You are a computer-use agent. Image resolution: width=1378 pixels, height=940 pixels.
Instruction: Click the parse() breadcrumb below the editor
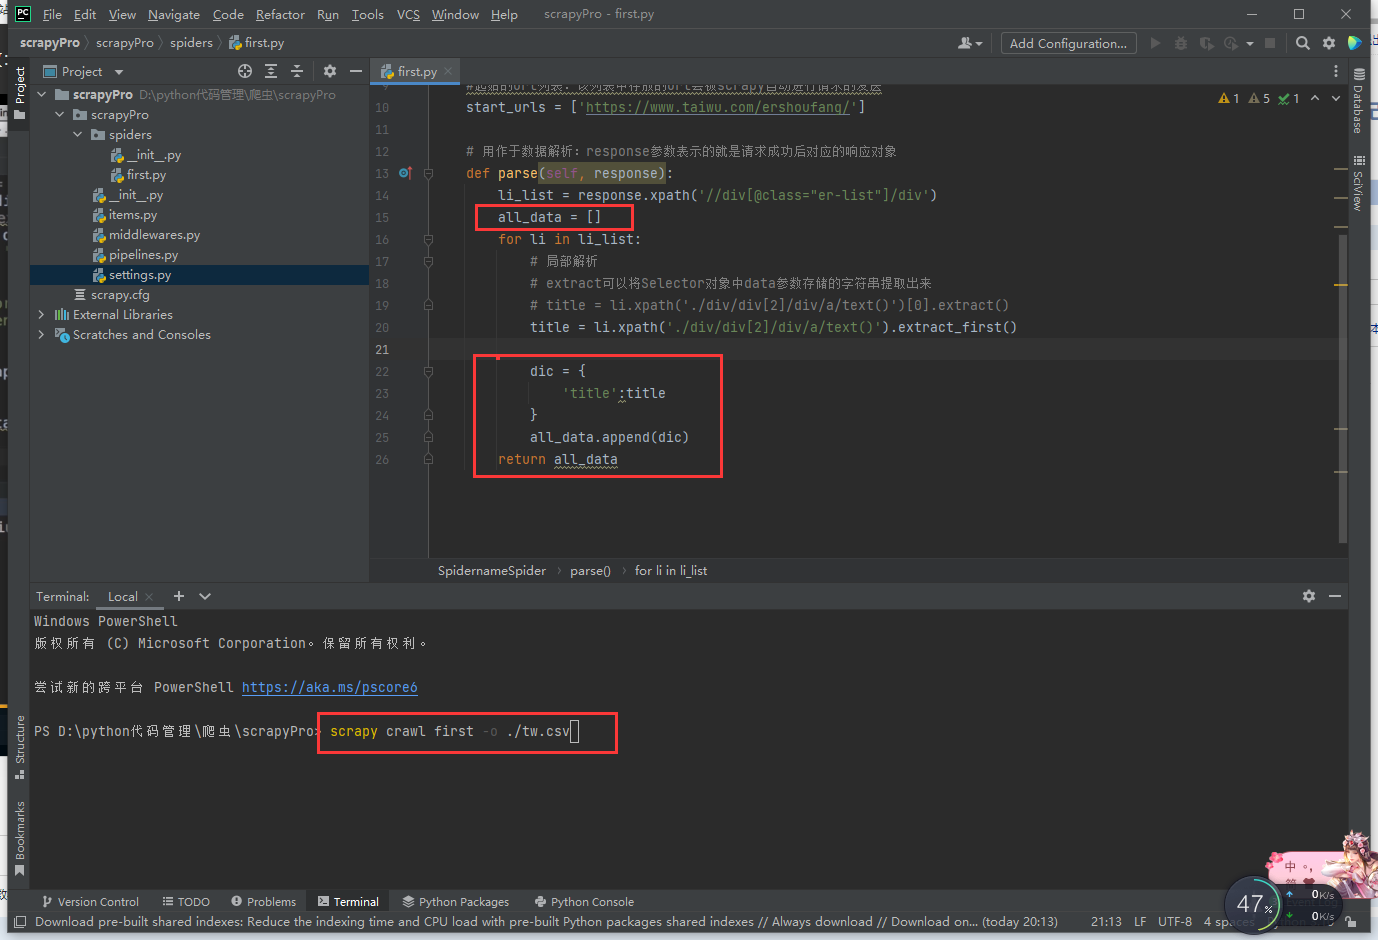[590, 571]
